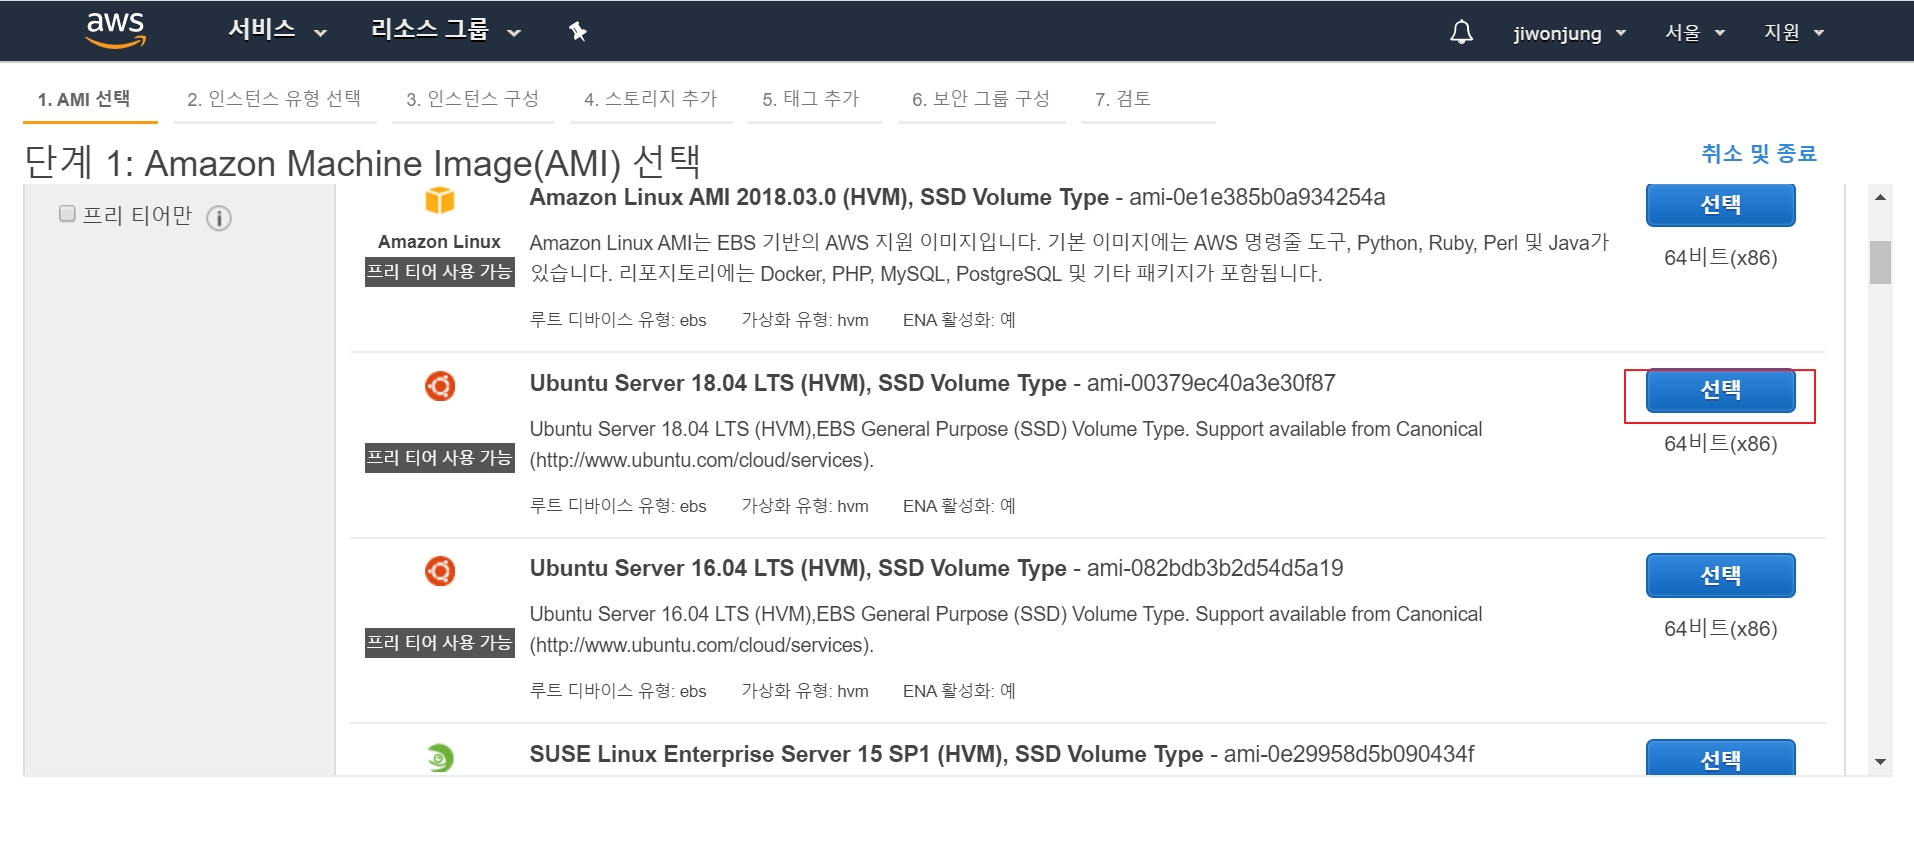Click the Amazon Linux AMI 2018.03.0 title
The image size is (1914, 859).
tap(819, 197)
